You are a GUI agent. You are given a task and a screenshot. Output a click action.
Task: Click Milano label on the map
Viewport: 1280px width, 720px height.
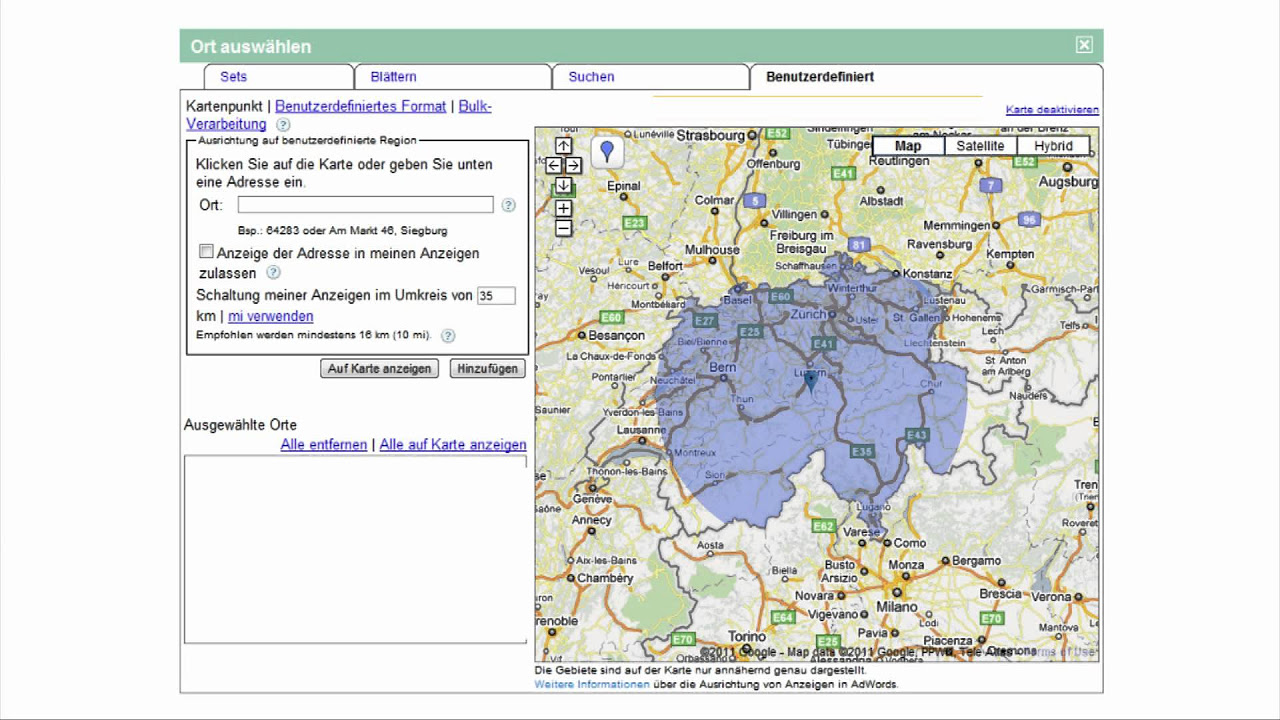(897, 607)
